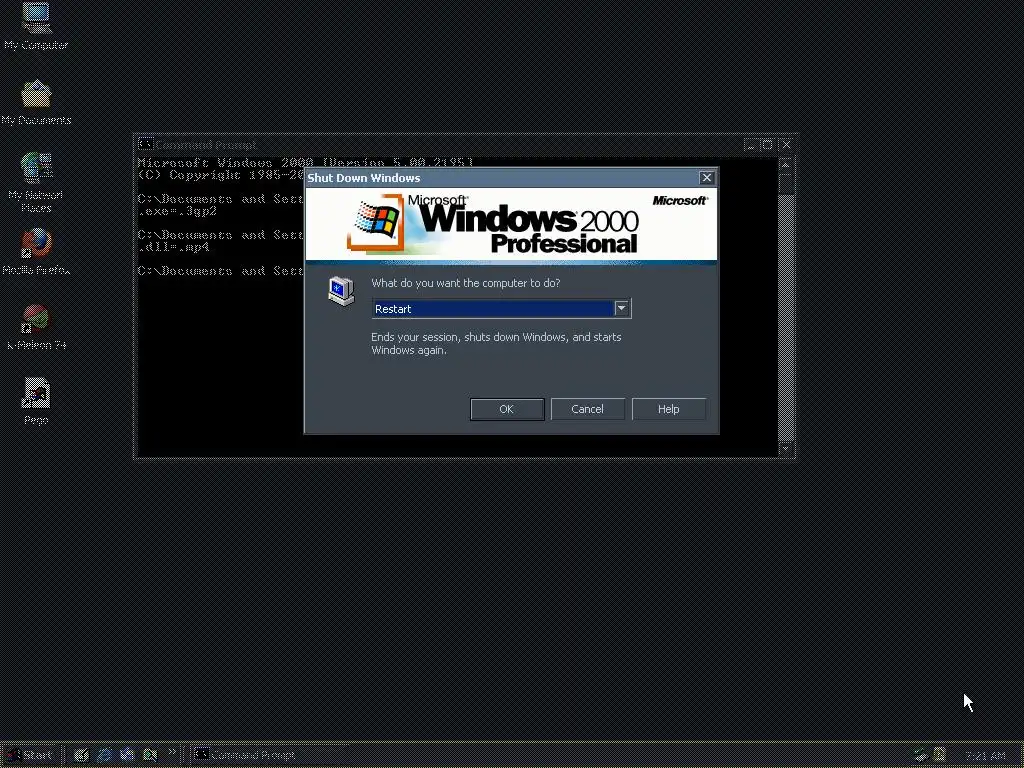The height and width of the screenshot is (768, 1024).
Task: Click Show Desktop quick launch icon
Action: pos(81,755)
